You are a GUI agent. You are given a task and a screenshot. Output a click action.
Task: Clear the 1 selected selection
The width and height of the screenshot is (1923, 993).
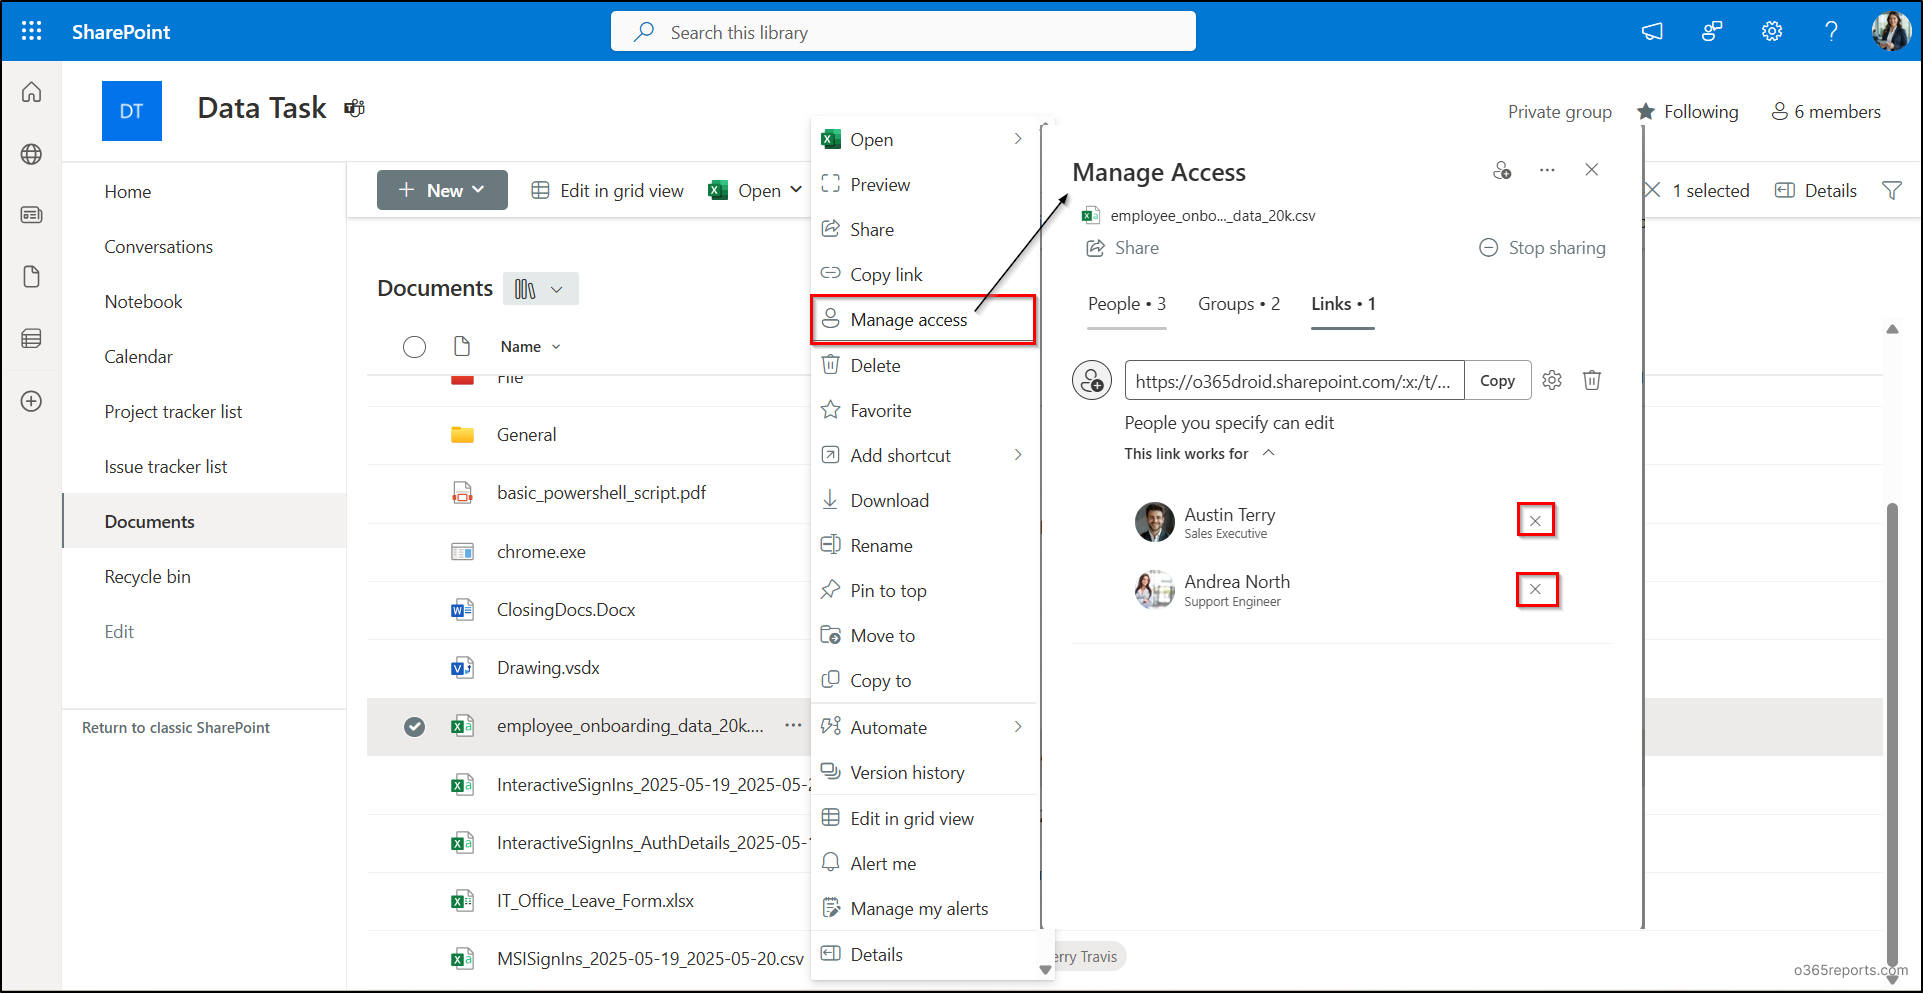coord(1652,190)
